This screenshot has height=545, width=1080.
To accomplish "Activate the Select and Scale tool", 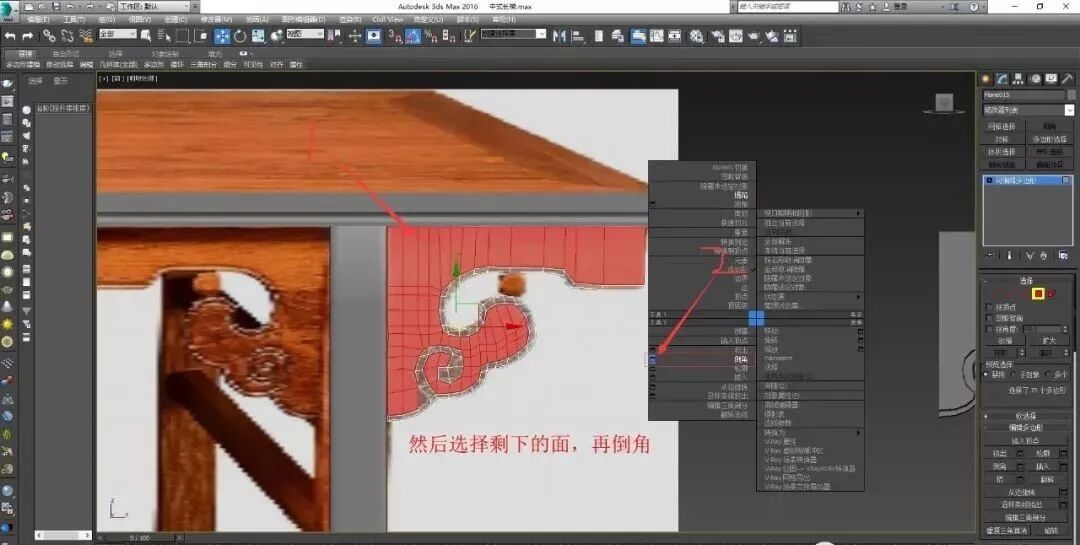I will 258,36.
